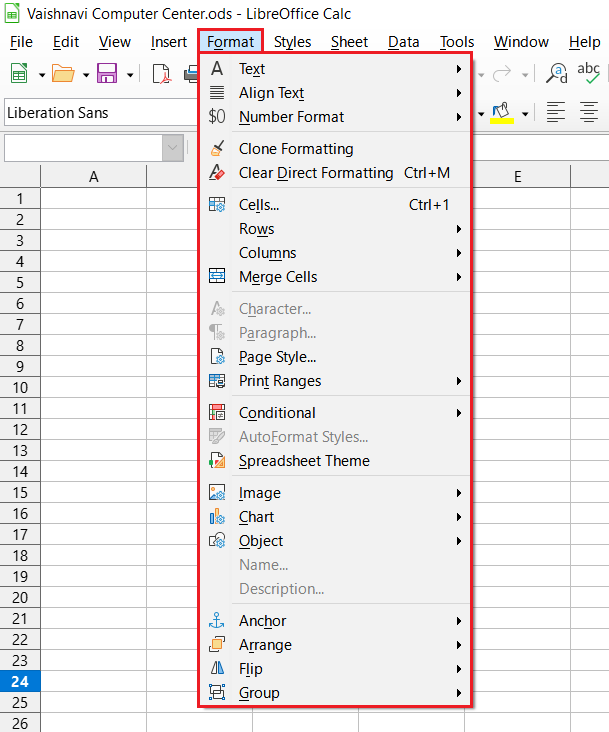609x732 pixels.
Task: Open the Help menu
Action: 584,42
